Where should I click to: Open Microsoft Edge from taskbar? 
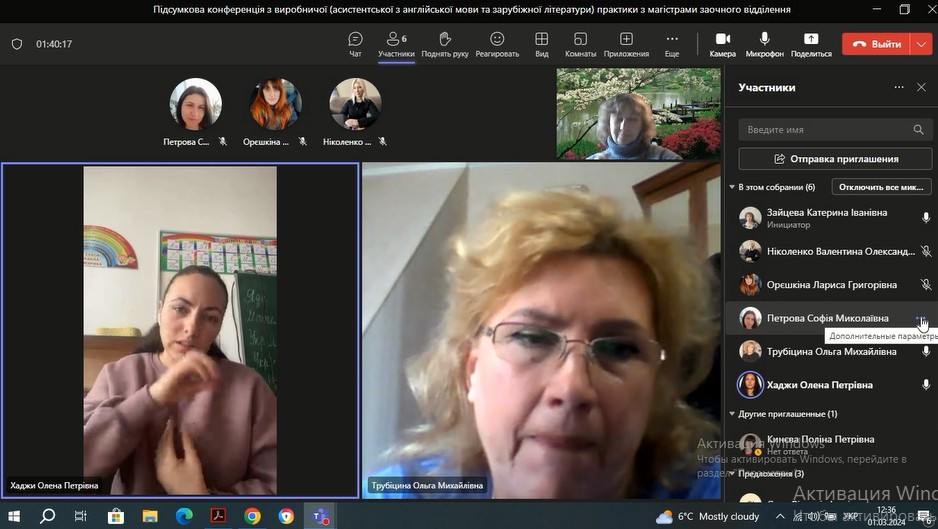[184, 516]
